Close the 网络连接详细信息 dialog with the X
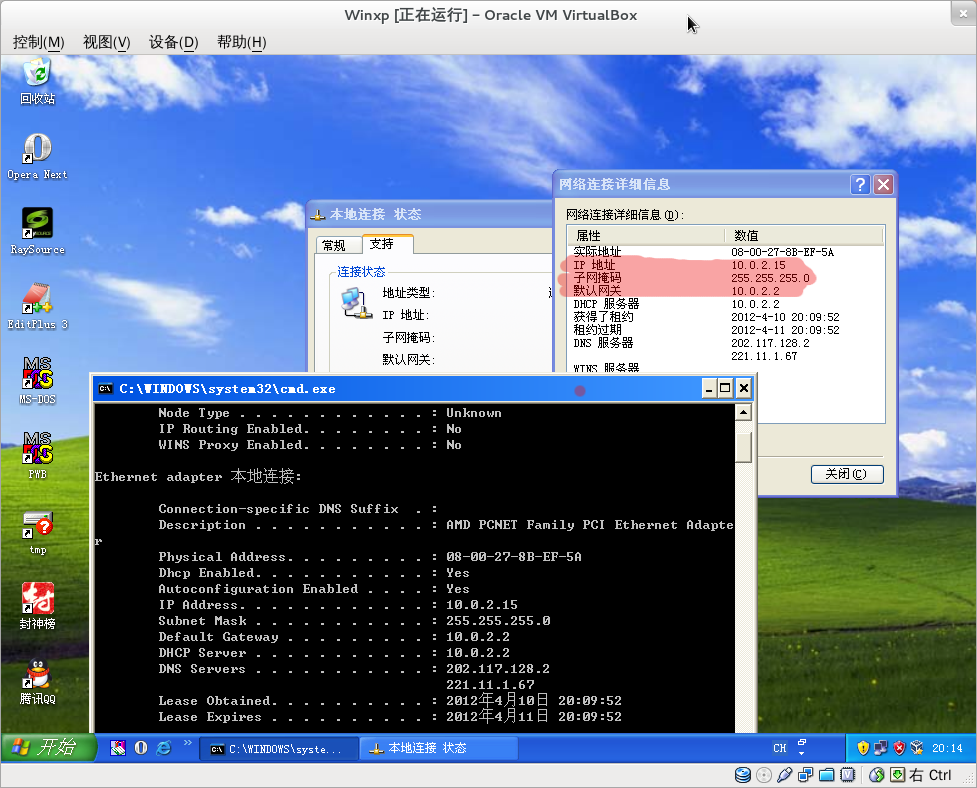This screenshot has height=788, width=977. (883, 184)
